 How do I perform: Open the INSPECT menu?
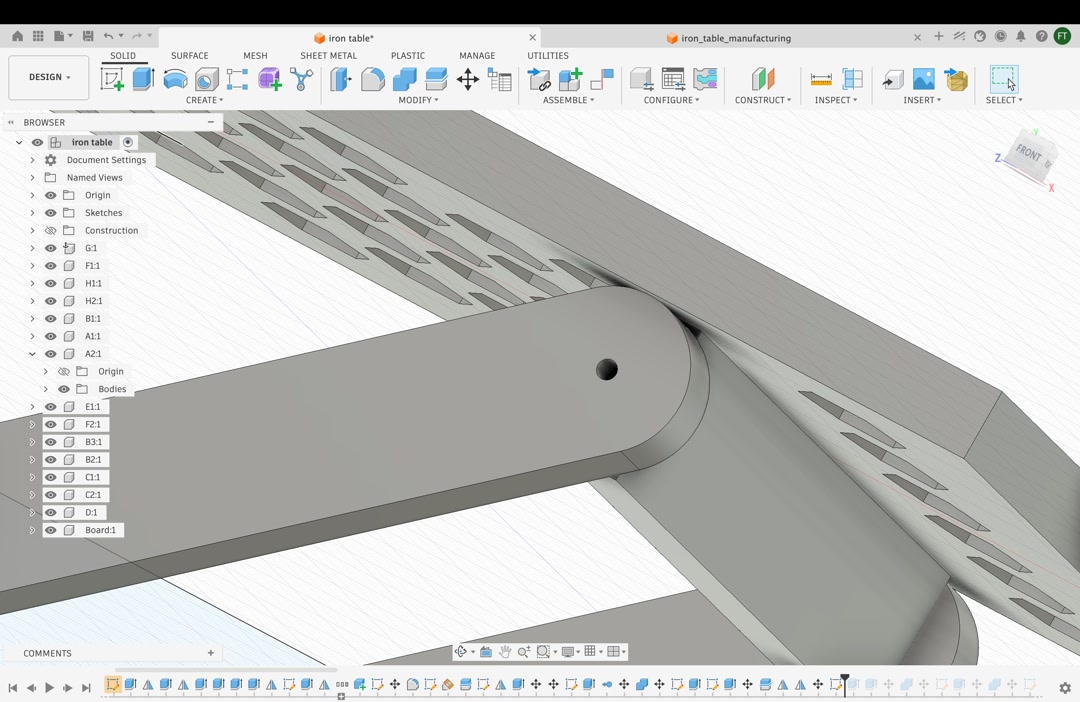[x=835, y=100]
